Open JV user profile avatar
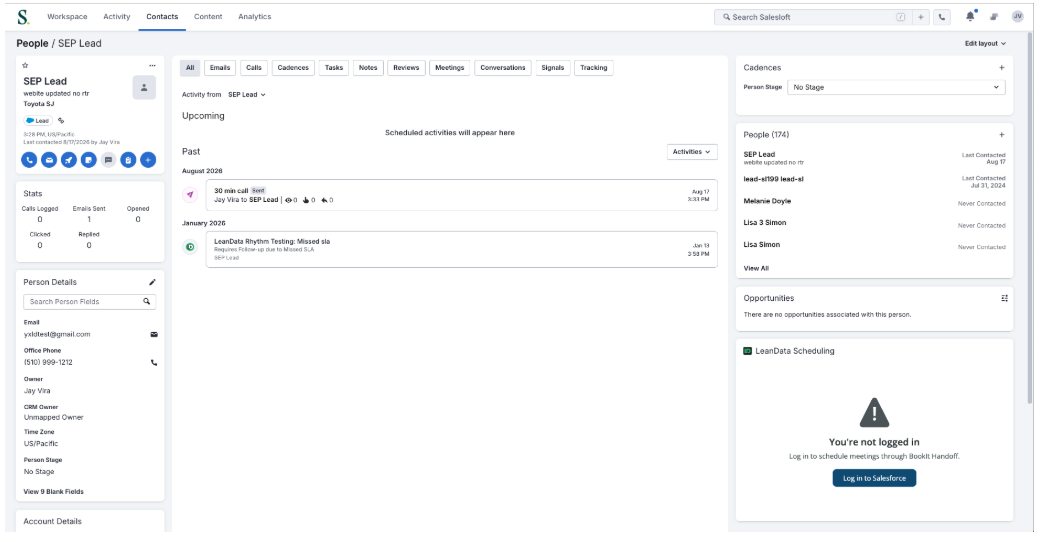Screen dimensions: 1042x542 pyautogui.click(x=1017, y=17)
